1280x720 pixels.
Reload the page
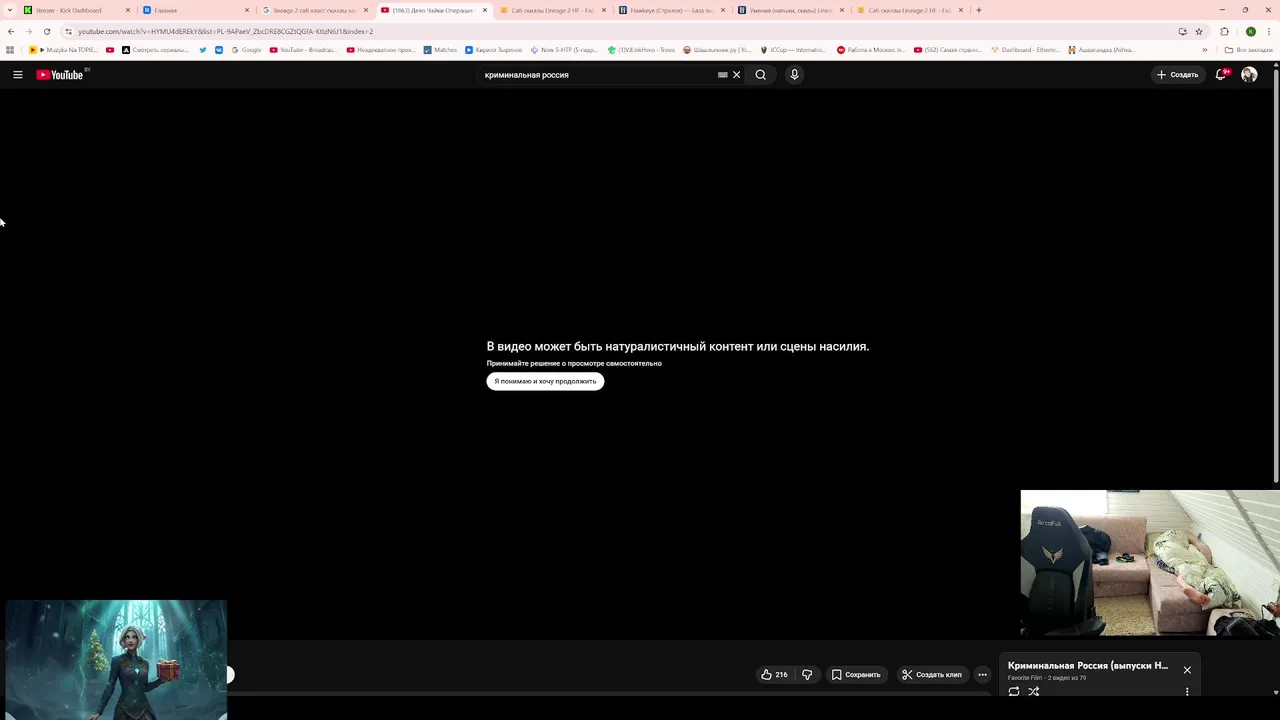pos(46,31)
